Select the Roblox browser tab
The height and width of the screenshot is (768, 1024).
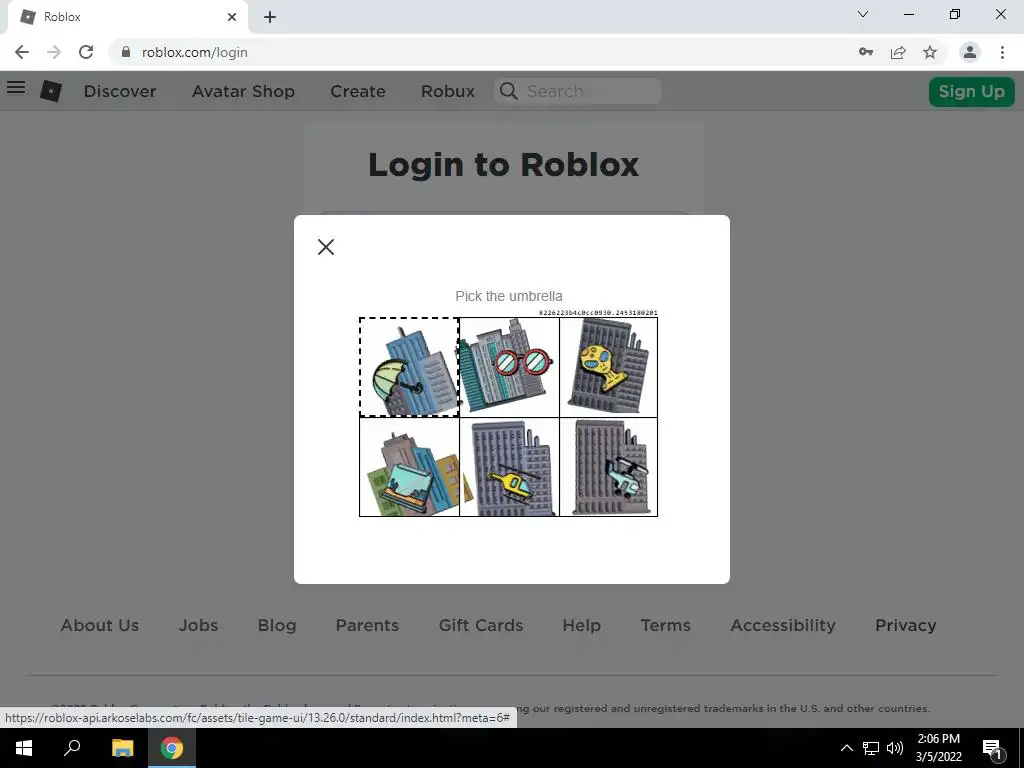tap(127, 17)
